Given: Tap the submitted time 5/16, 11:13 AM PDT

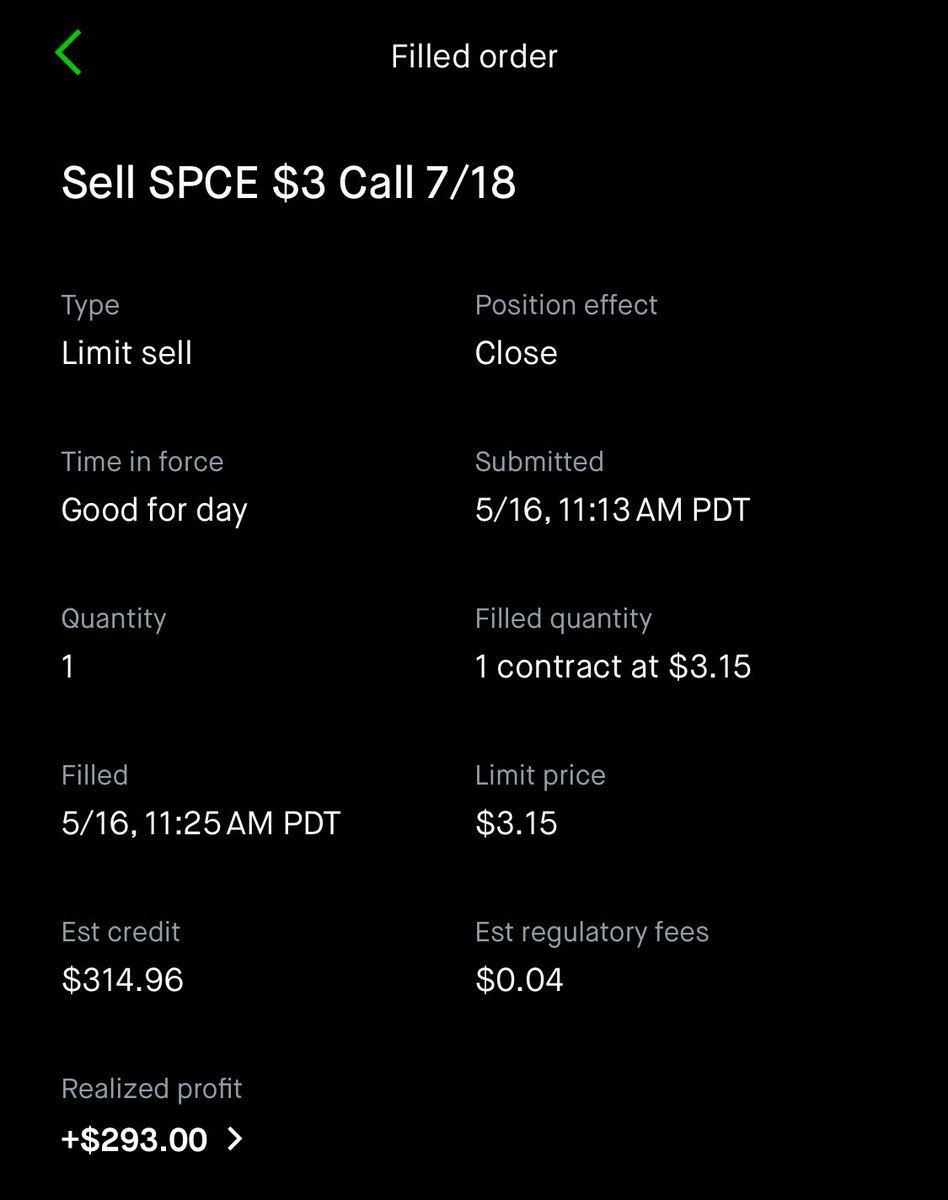Looking at the screenshot, I should [612, 510].
